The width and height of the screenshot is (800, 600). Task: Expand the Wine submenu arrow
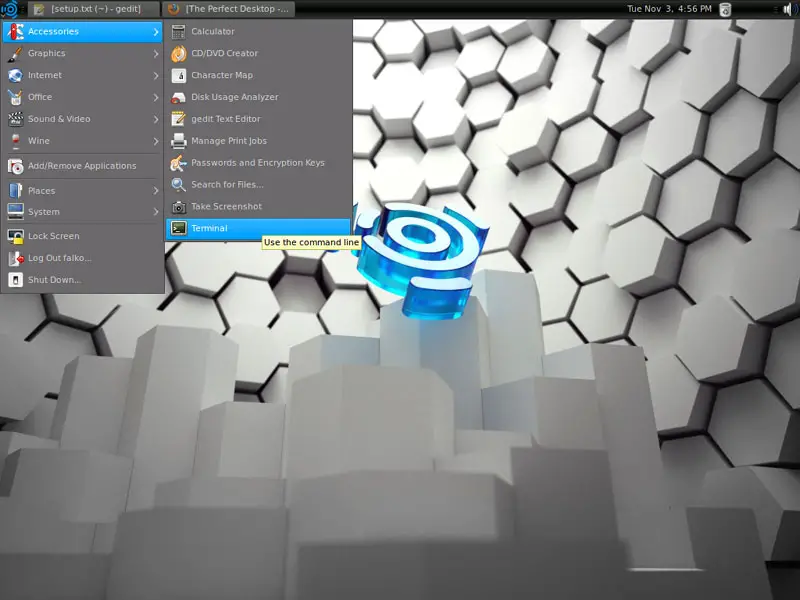pos(156,141)
